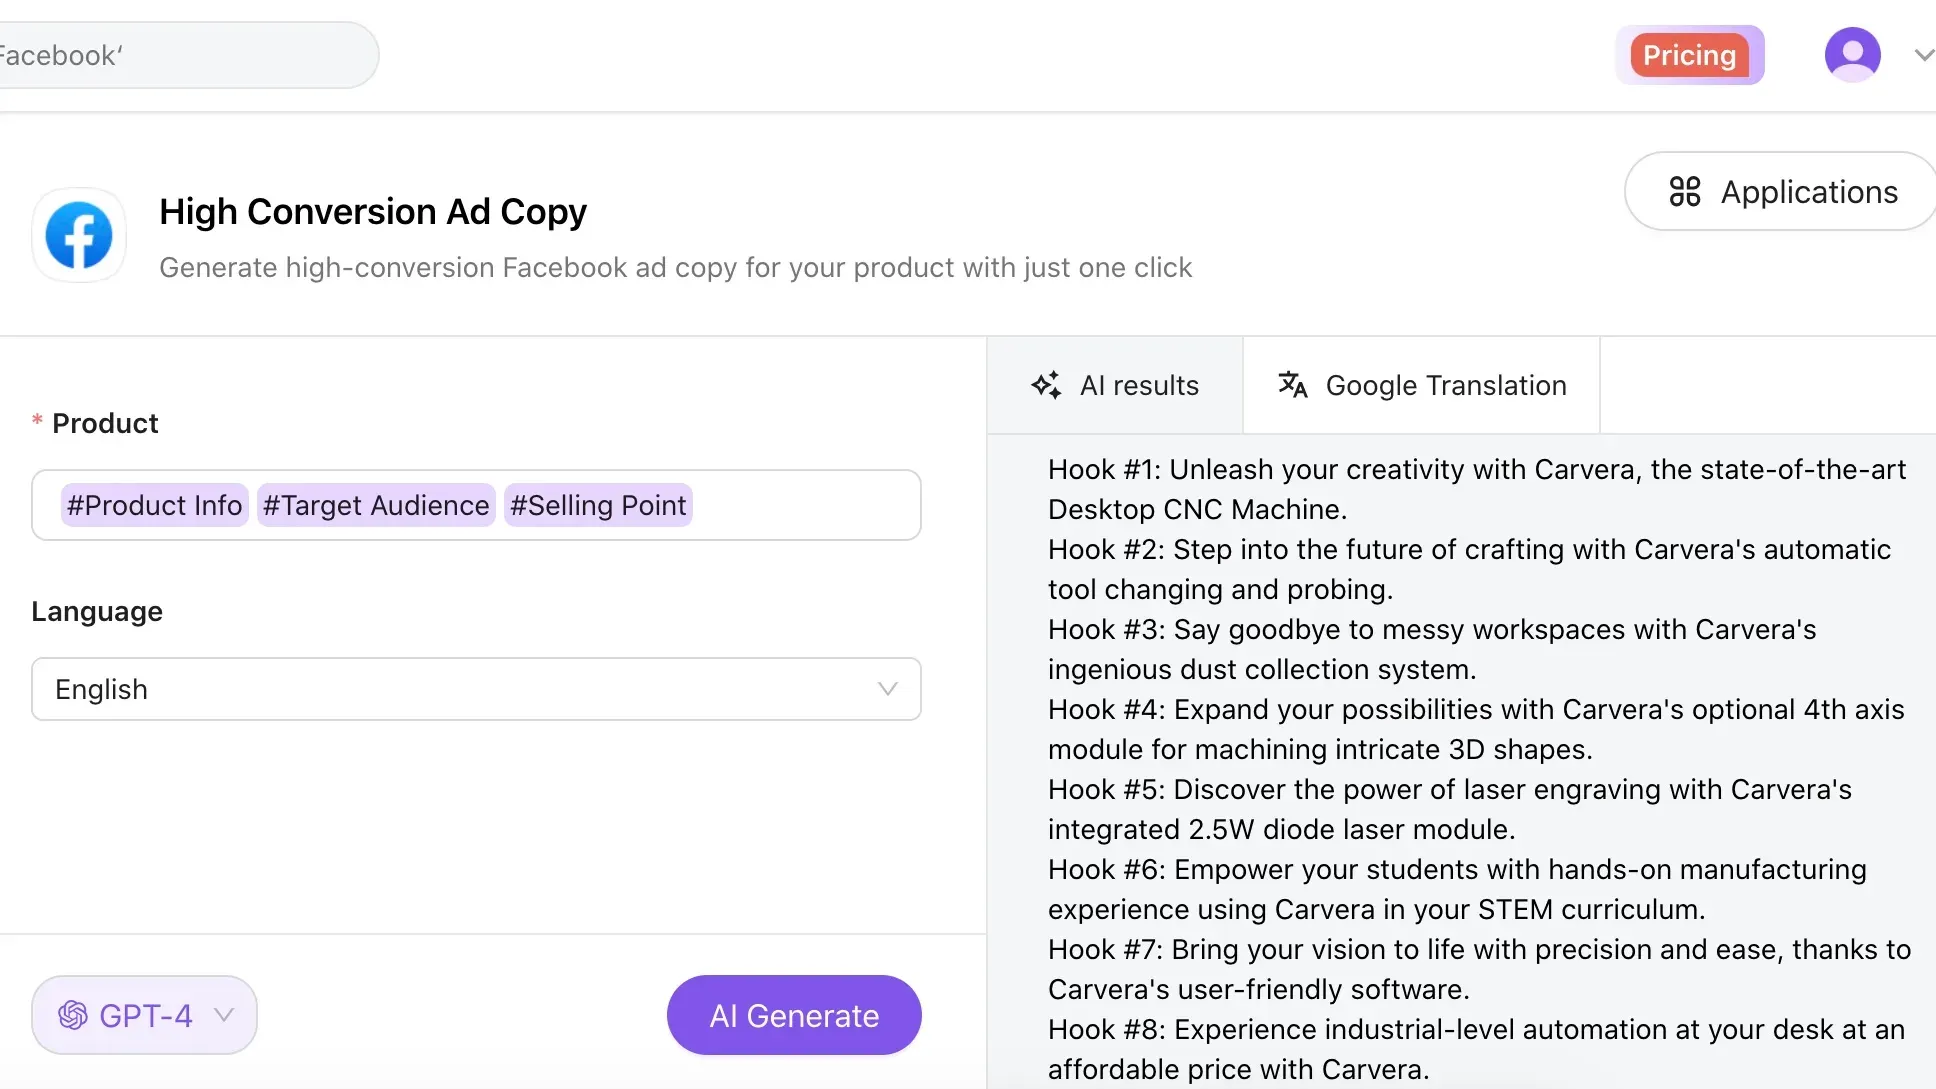
Task: Click the Google Translation language icon
Action: tap(1292, 384)
